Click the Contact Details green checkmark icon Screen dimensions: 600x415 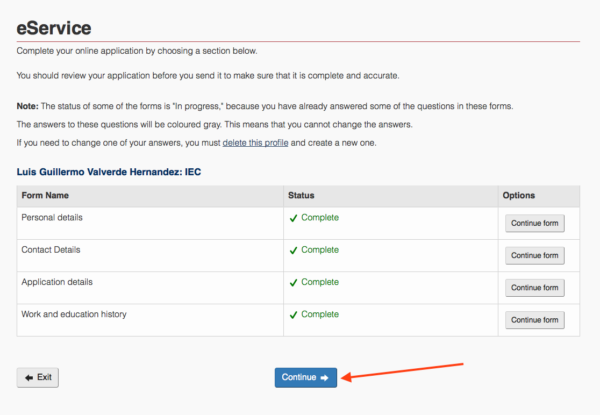click(293, 250)
